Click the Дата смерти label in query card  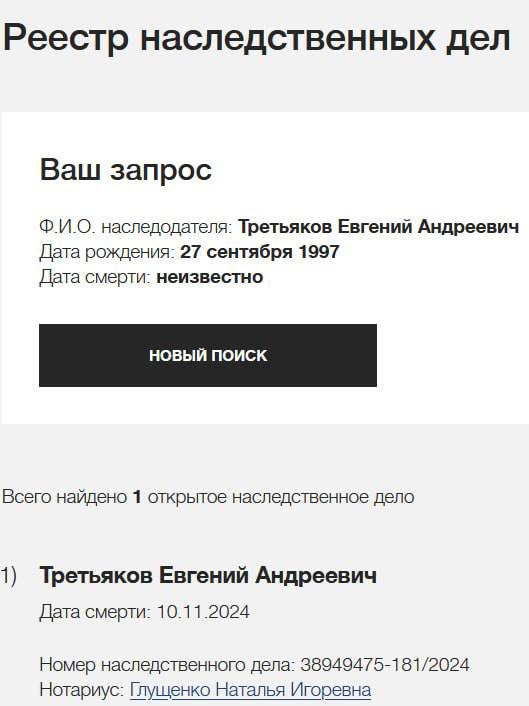click(x=95, y=277)
